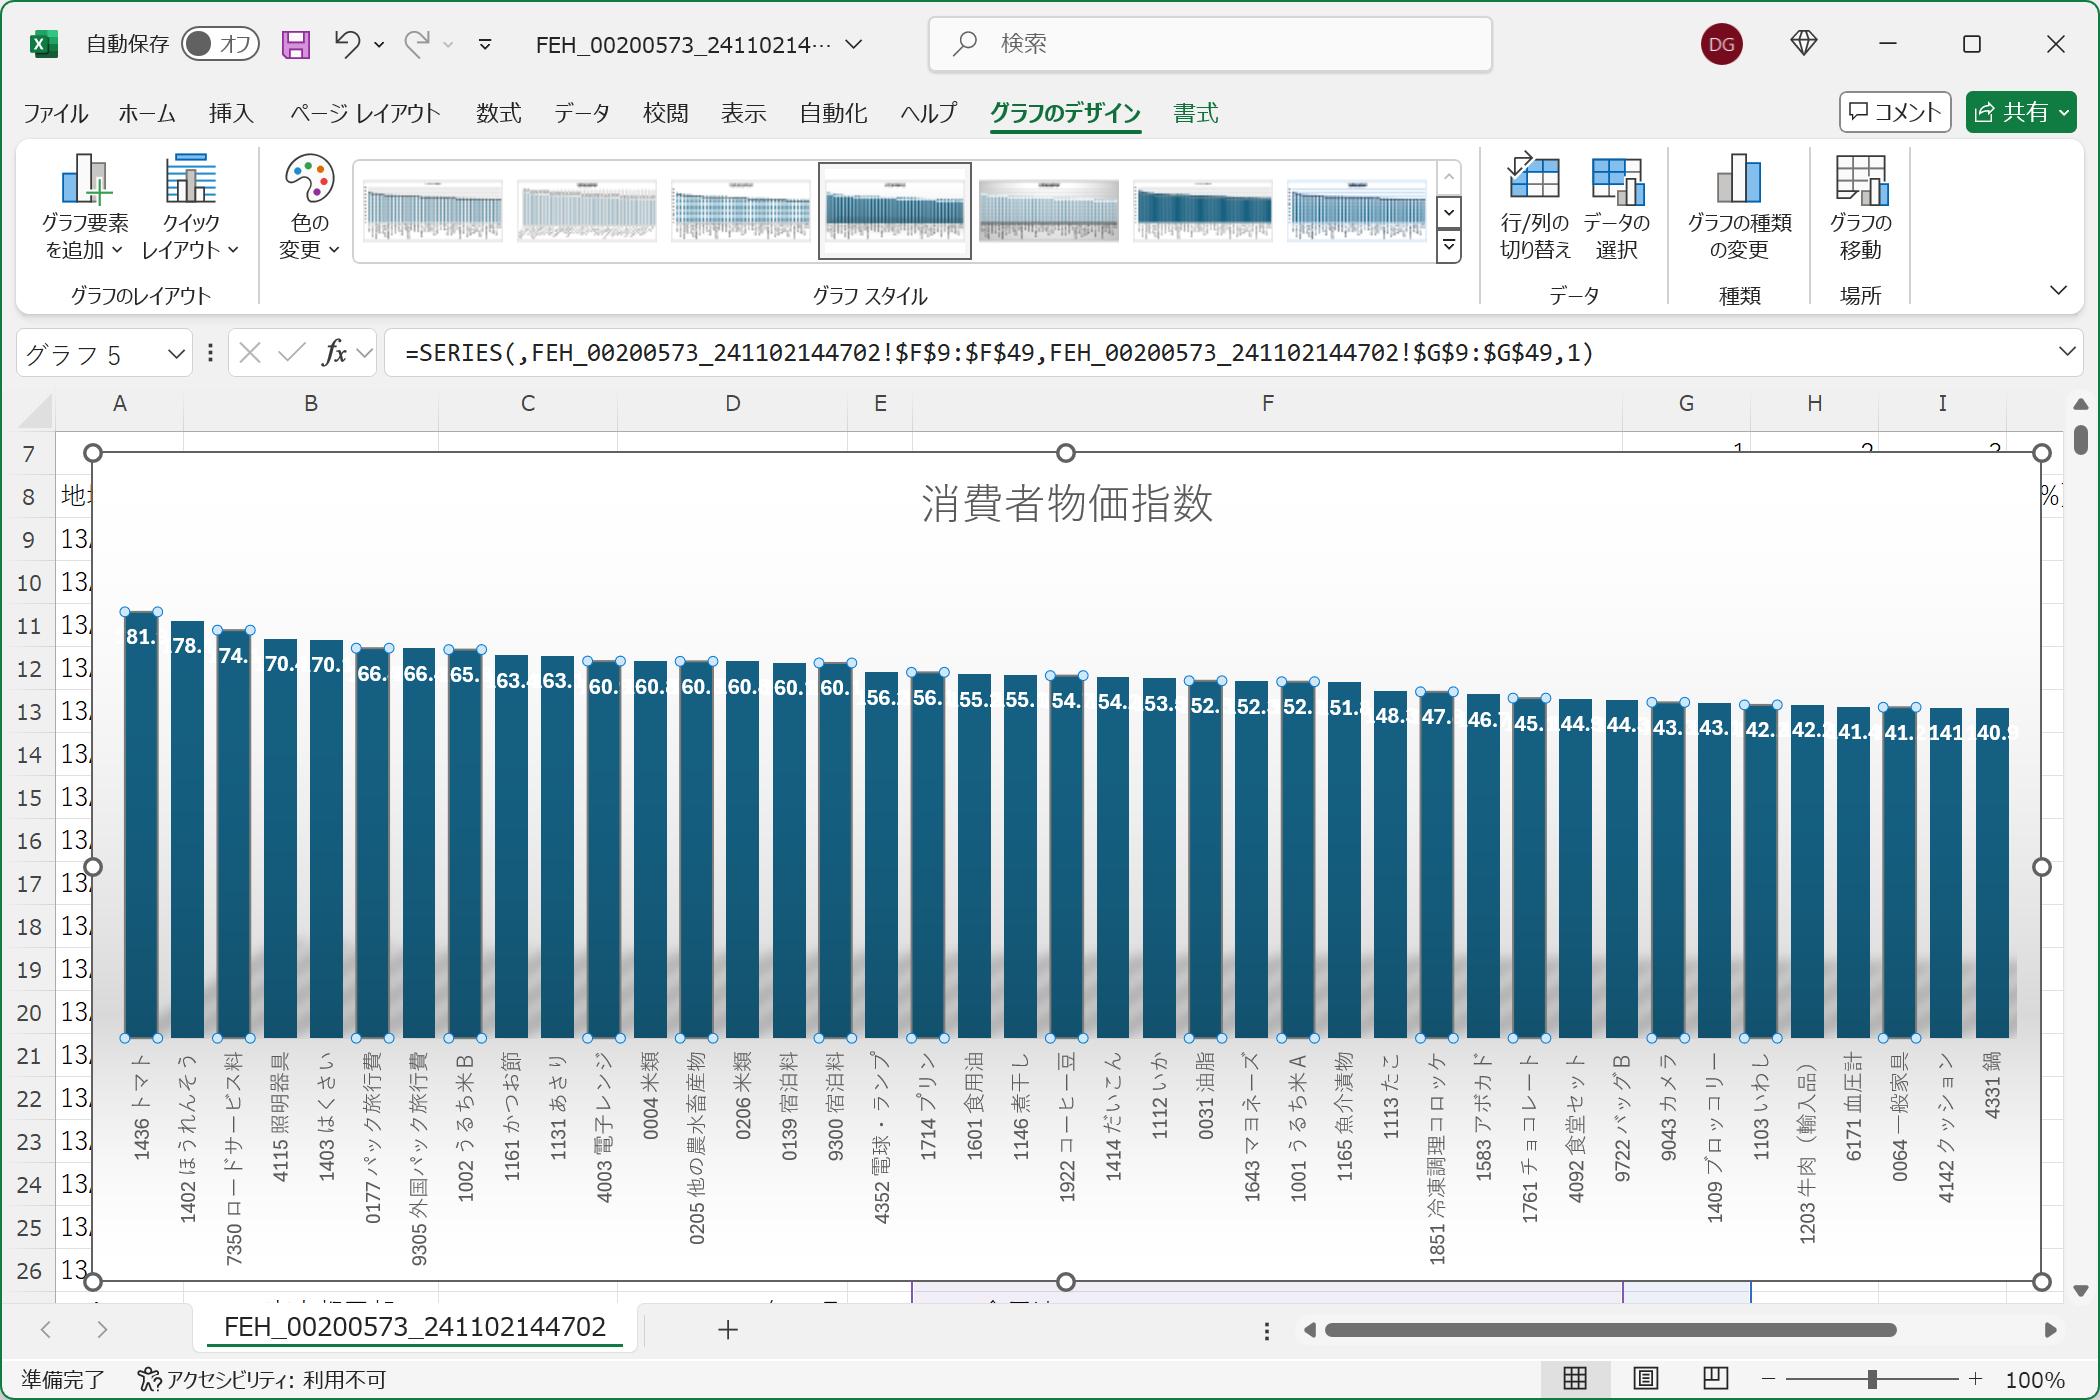Viewport: 2100px width, 1400px height.
Task: Open Quick Access Toolbar customize menu
Action: 485,44
